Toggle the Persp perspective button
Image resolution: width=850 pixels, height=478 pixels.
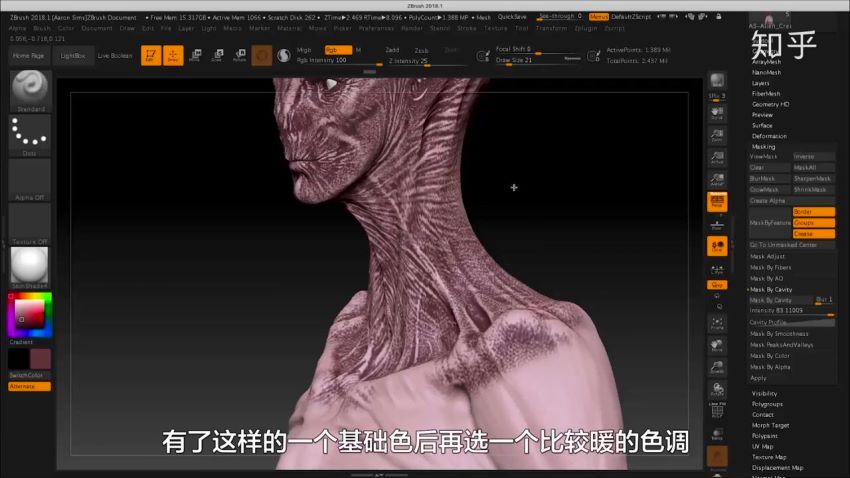tap(717, 202)
